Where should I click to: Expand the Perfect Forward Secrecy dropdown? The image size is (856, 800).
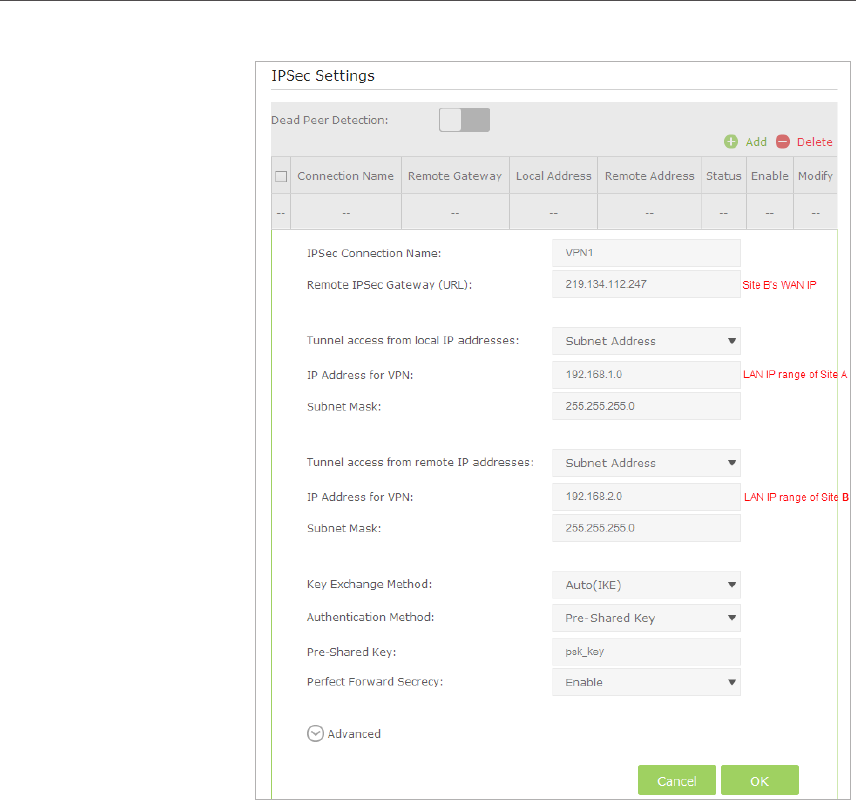coord(646,682)
